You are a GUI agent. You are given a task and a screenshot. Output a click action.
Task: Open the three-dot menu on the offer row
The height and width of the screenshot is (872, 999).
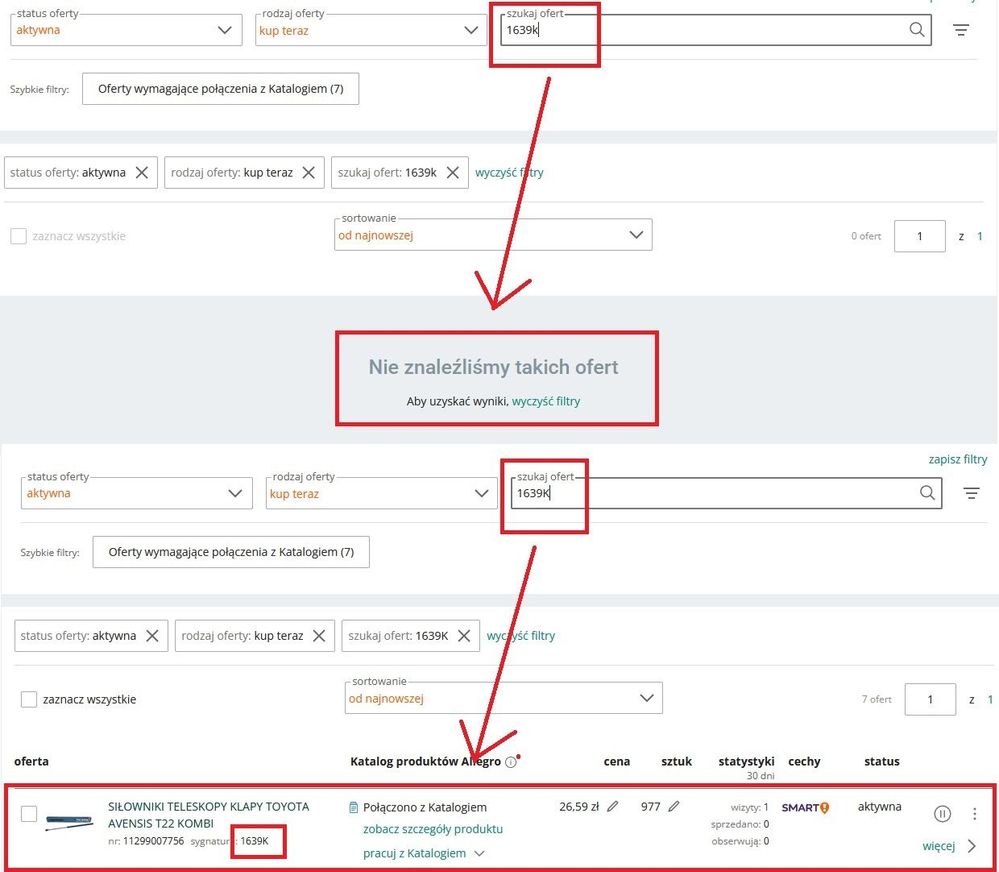[x=974, y=813]
